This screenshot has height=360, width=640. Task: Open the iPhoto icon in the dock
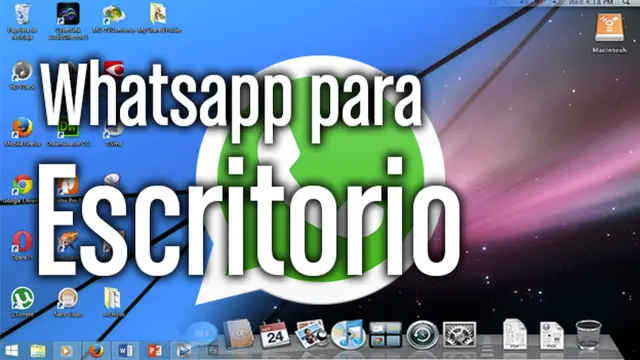pyautogui.click(x=311, y=334)
